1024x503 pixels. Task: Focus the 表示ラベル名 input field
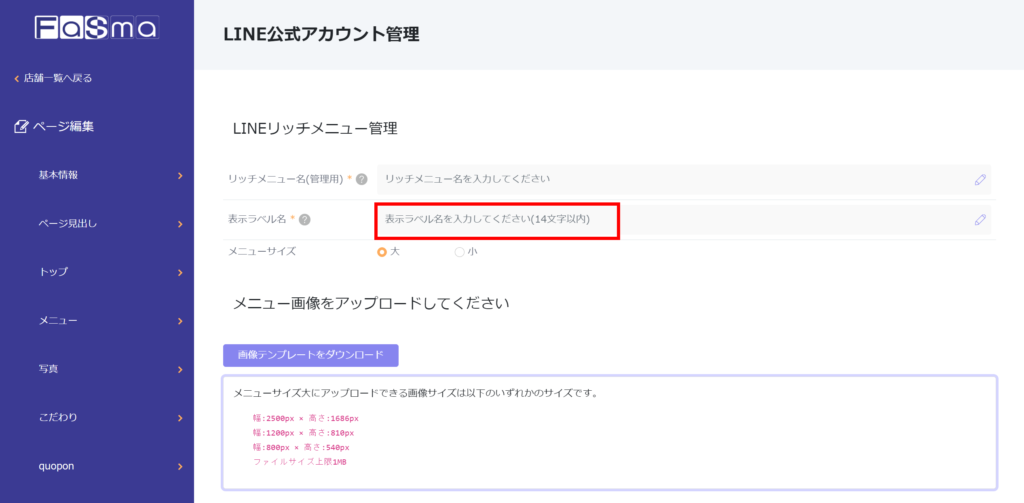(x=684, y=220)
